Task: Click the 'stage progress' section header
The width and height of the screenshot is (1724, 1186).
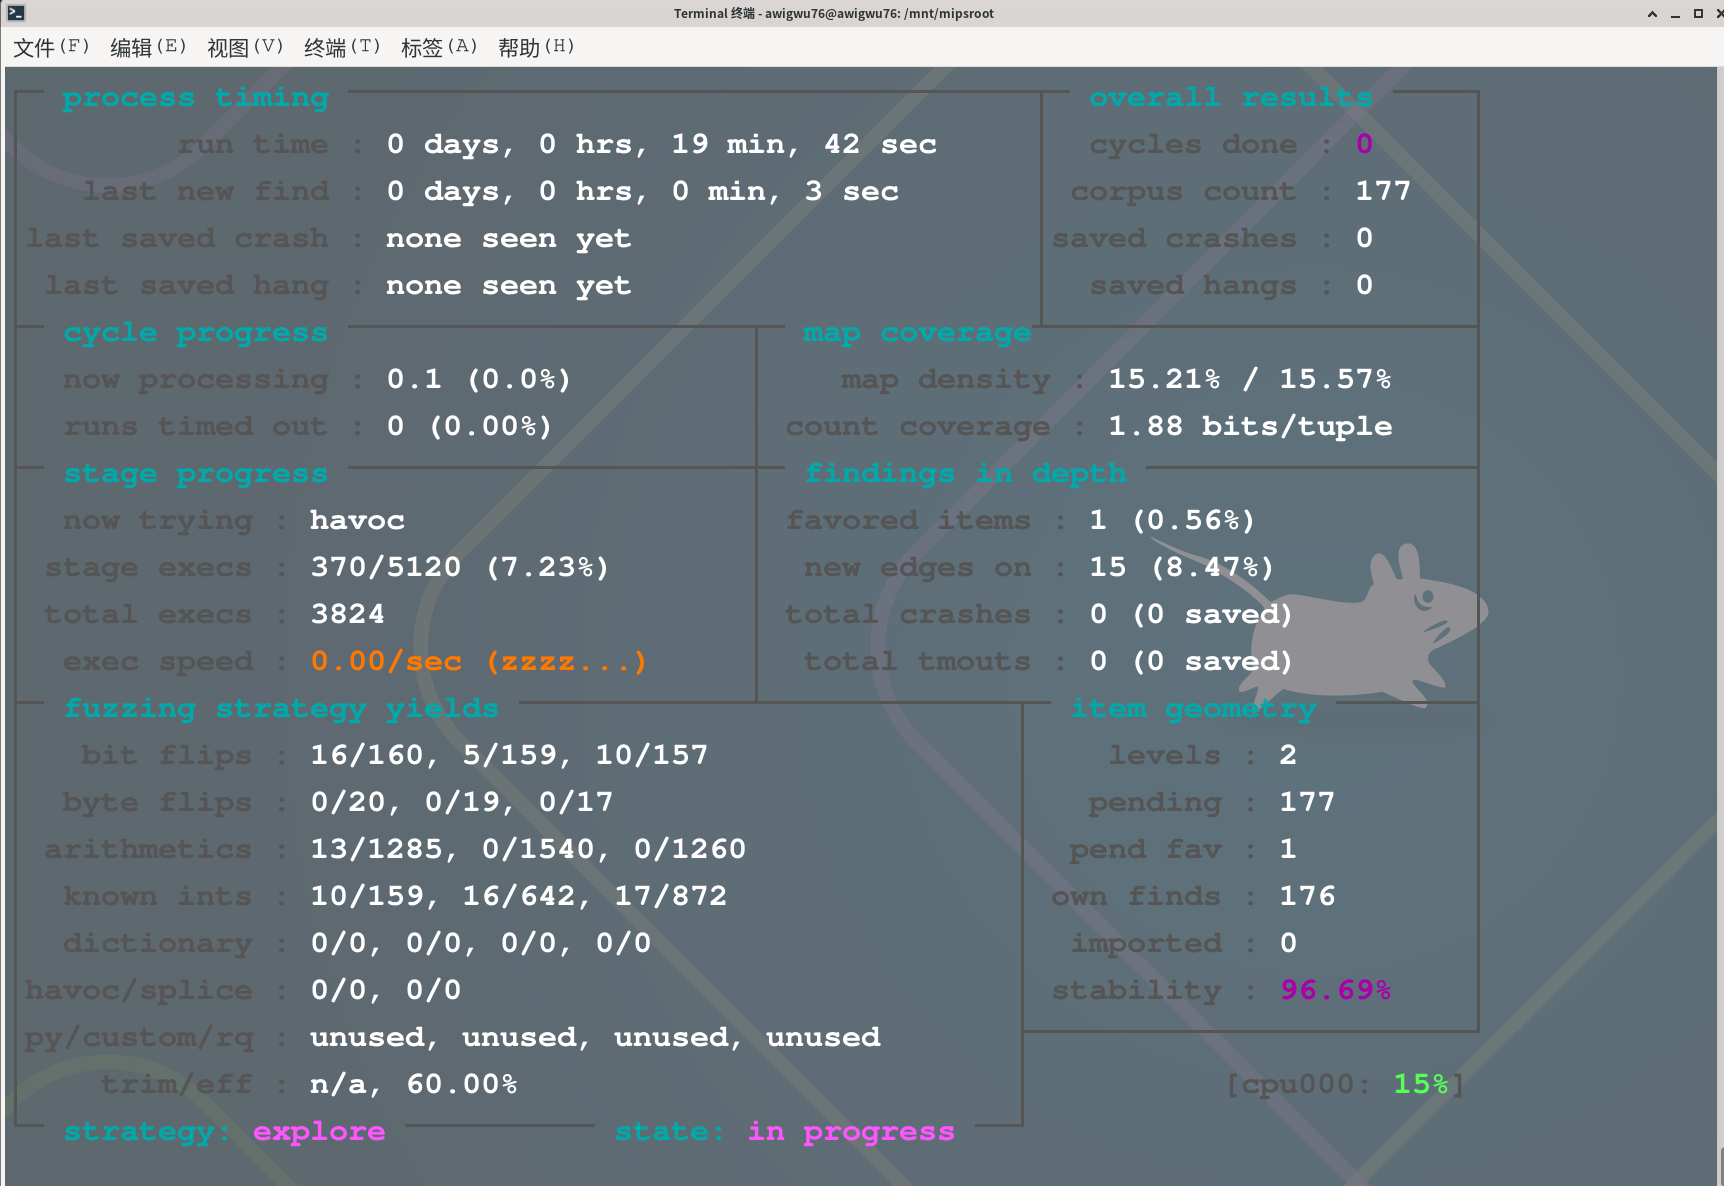Action: pos(196,473)
